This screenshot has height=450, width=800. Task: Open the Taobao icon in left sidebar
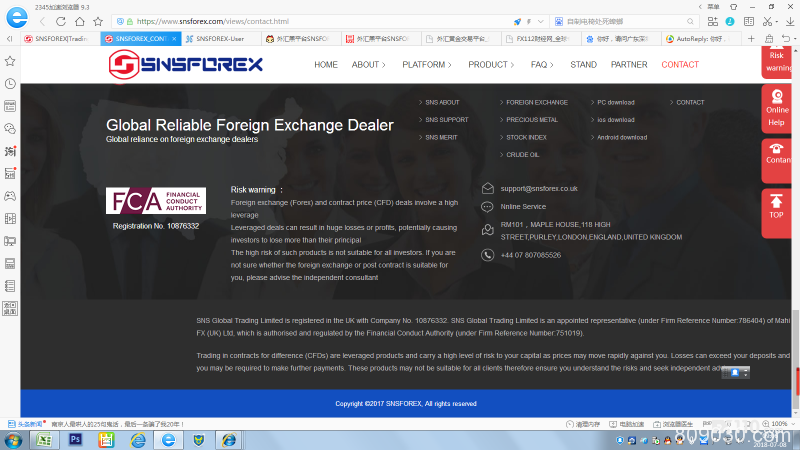[x=10, y=151]
